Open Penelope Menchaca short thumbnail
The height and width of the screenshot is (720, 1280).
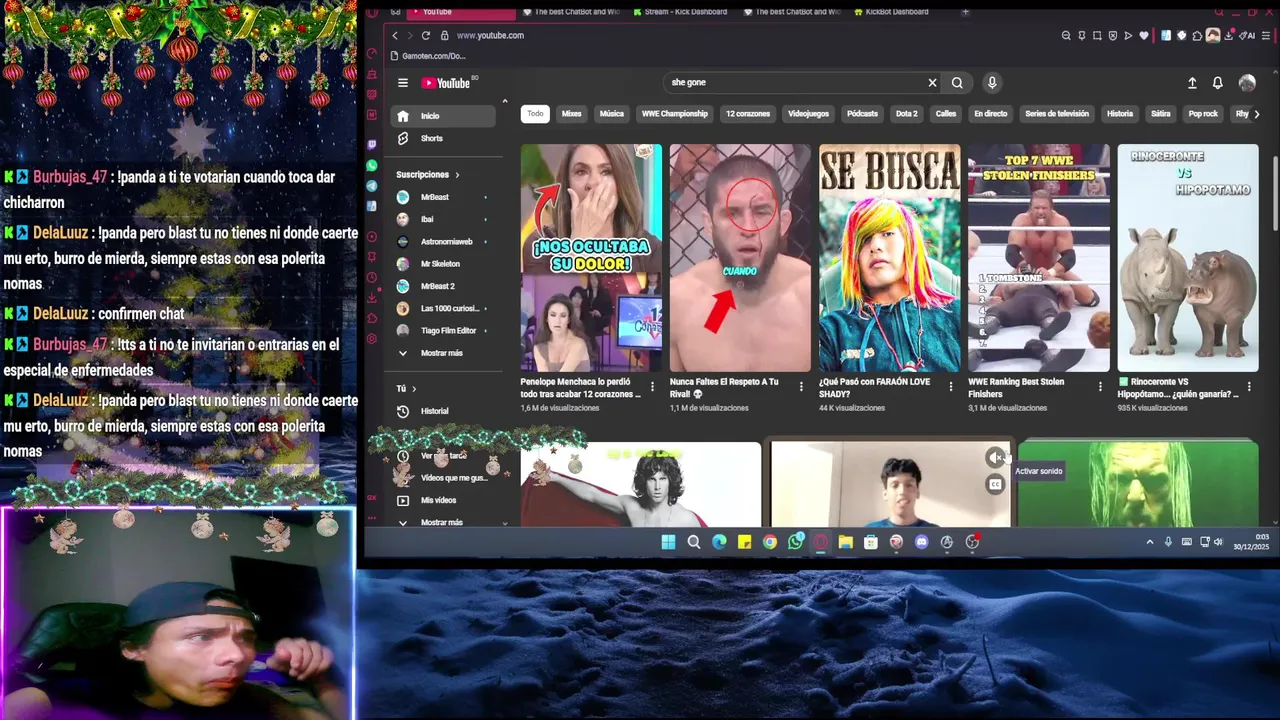pyautogui.click(x=591, y=258)
